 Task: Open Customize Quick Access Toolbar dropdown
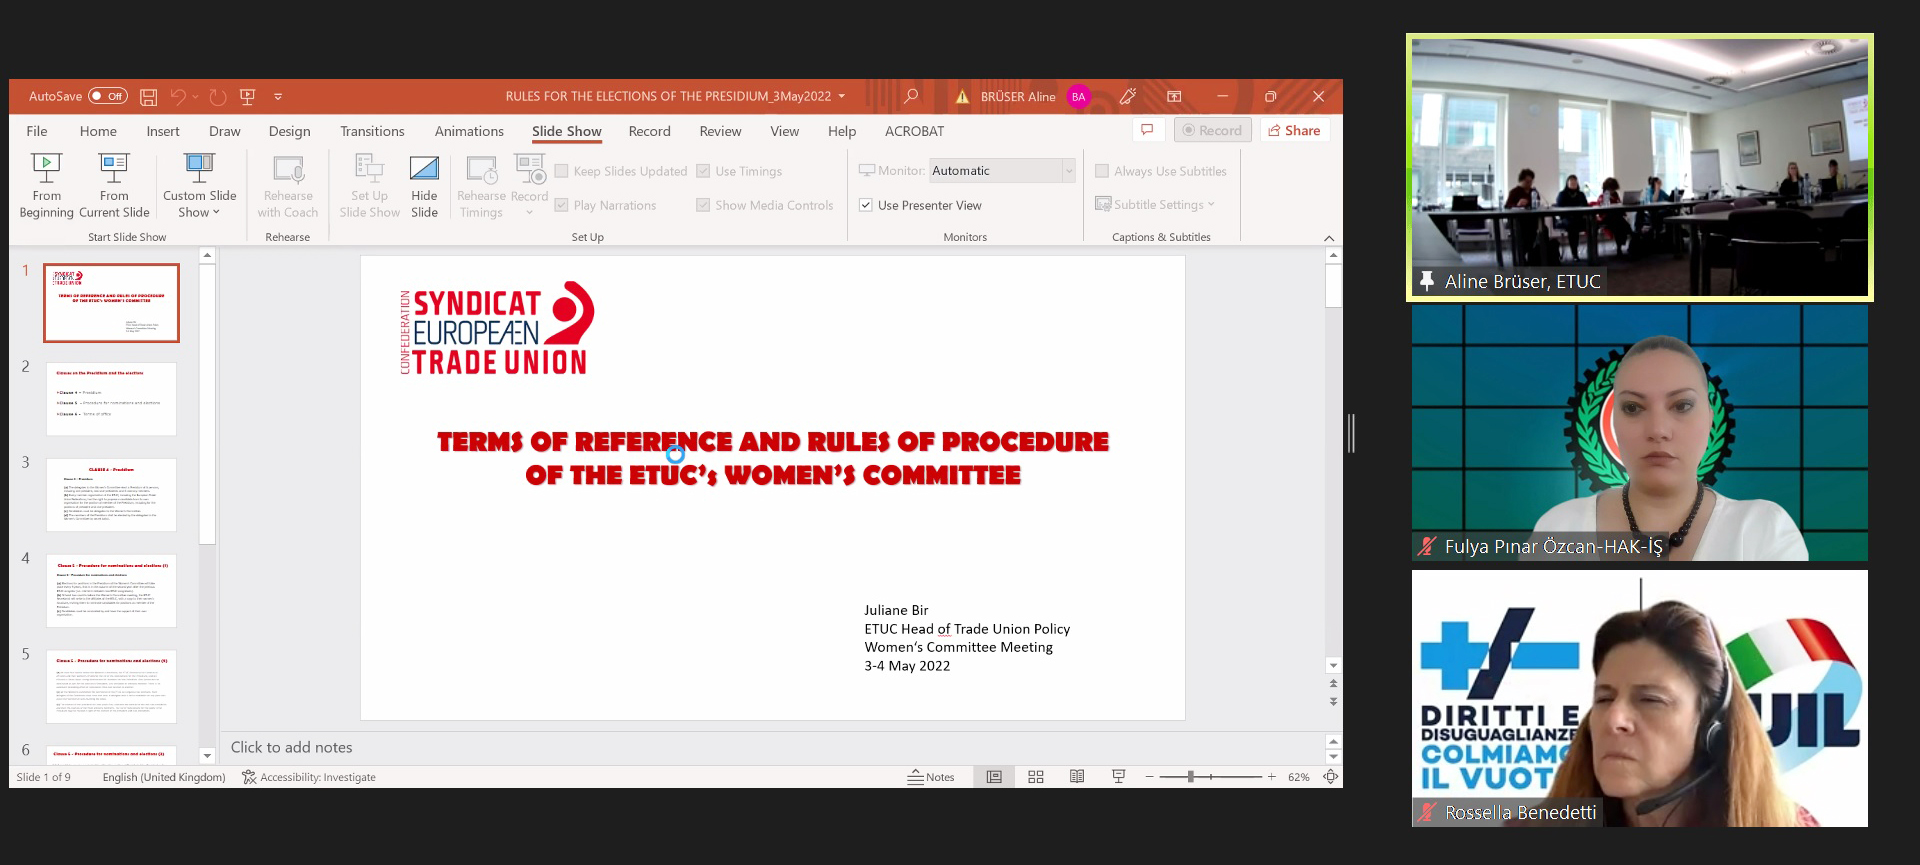coord(278,97)
